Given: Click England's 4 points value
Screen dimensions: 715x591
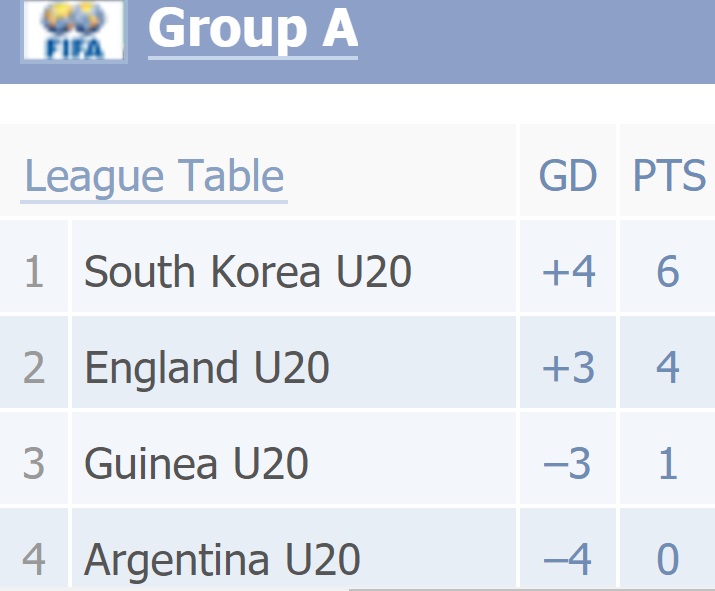Looking at the screenshot, I should 668,368.
